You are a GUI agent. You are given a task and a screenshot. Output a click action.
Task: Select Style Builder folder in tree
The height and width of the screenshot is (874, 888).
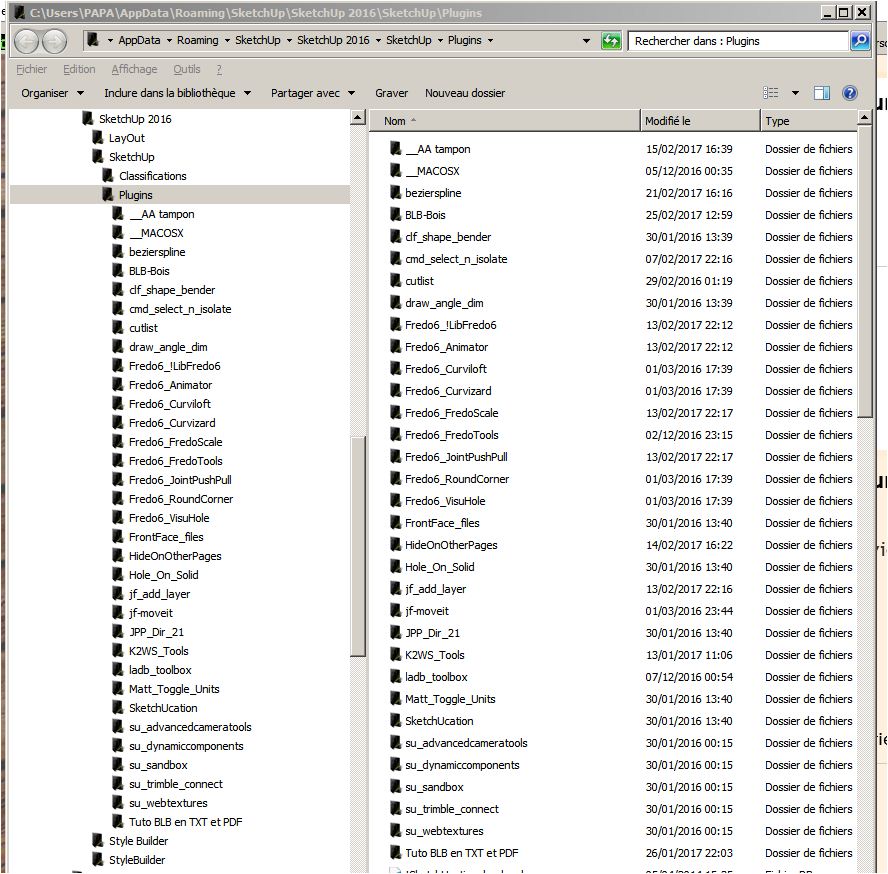click(138, 841)
